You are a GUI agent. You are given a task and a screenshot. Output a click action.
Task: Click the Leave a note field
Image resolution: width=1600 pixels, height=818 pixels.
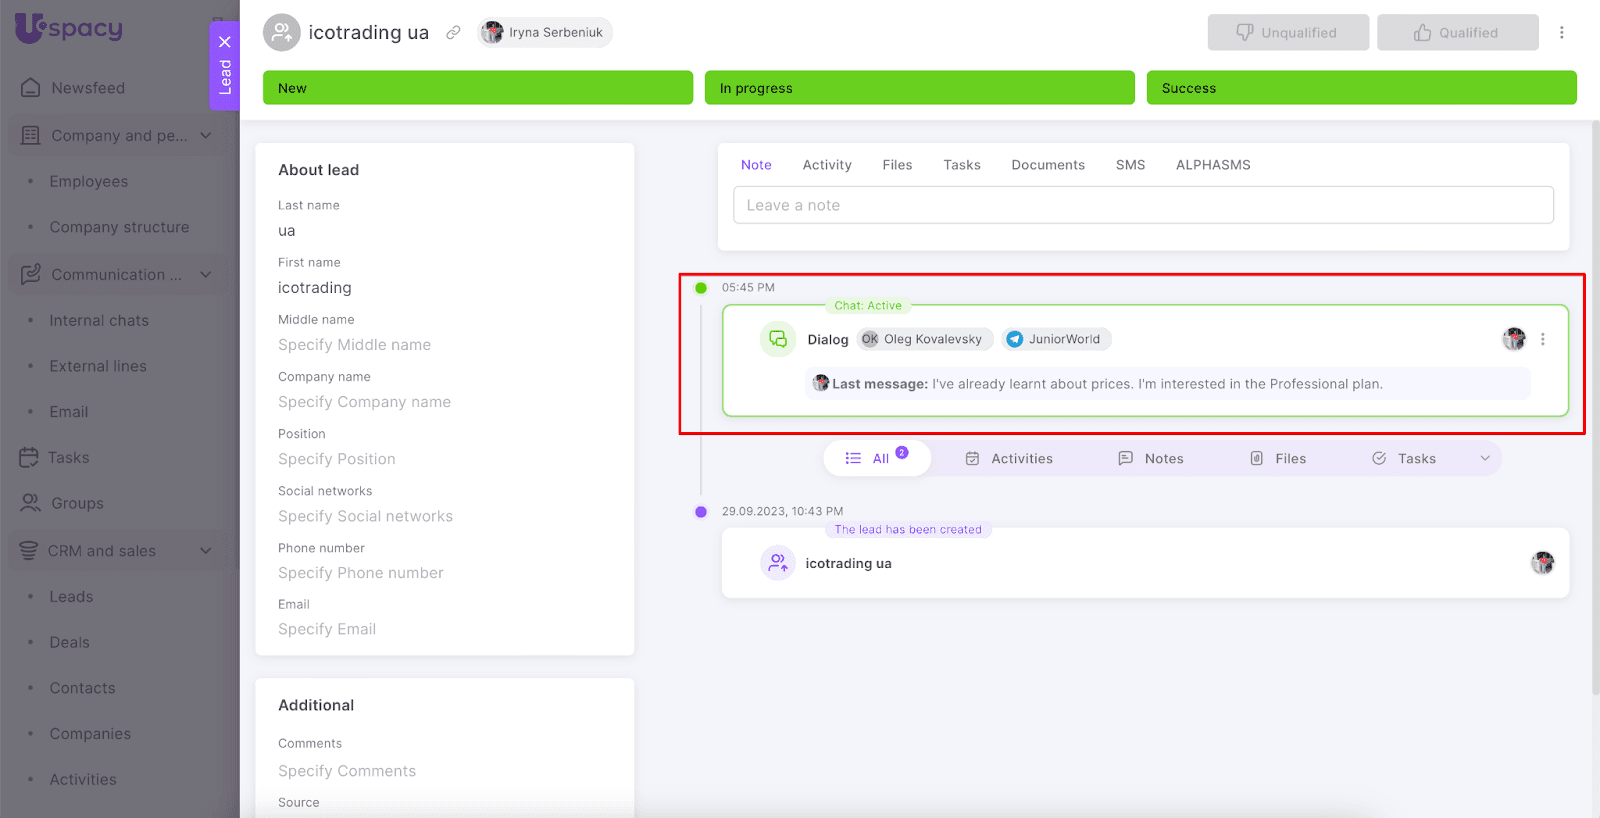coord(1143,205)
